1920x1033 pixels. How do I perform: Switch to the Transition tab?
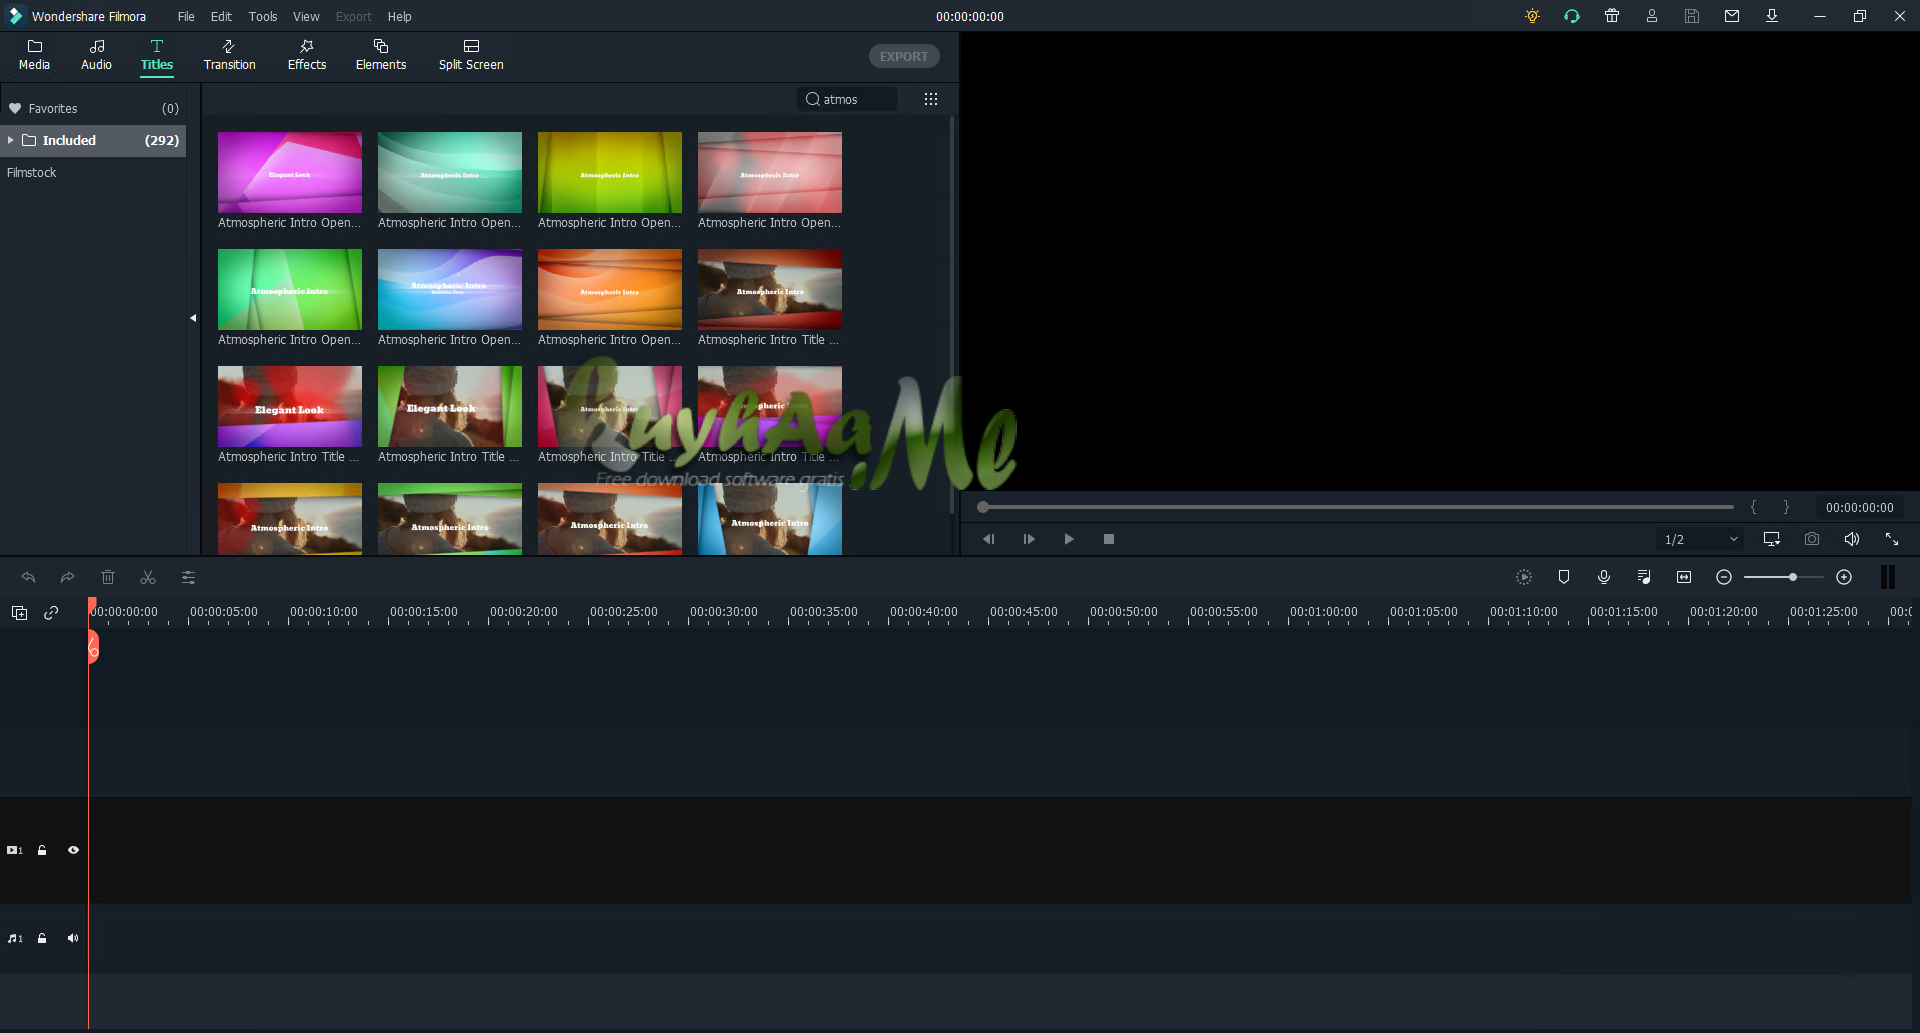(229, 55)
